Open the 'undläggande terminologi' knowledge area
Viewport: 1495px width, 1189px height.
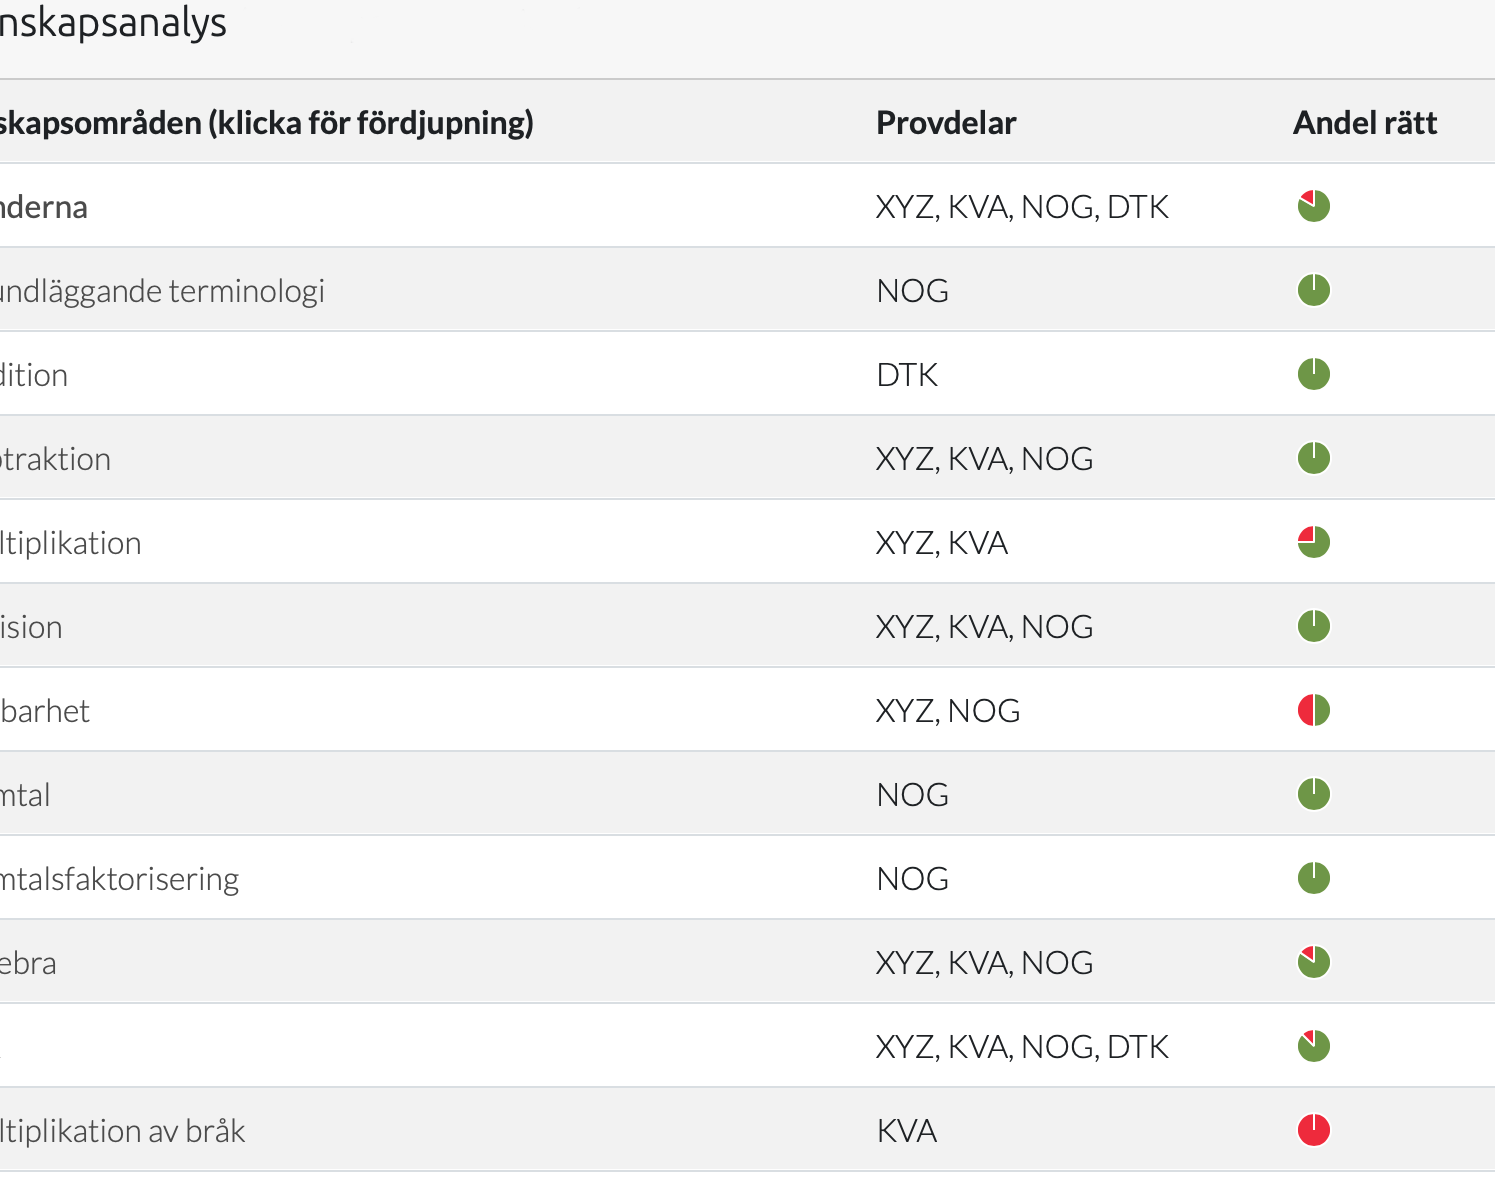point(162,291)
